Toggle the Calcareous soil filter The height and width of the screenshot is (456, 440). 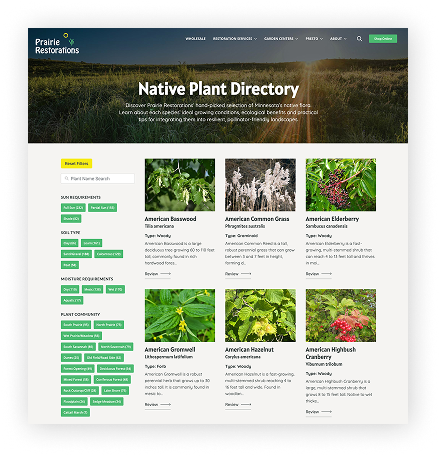(109, 254)
